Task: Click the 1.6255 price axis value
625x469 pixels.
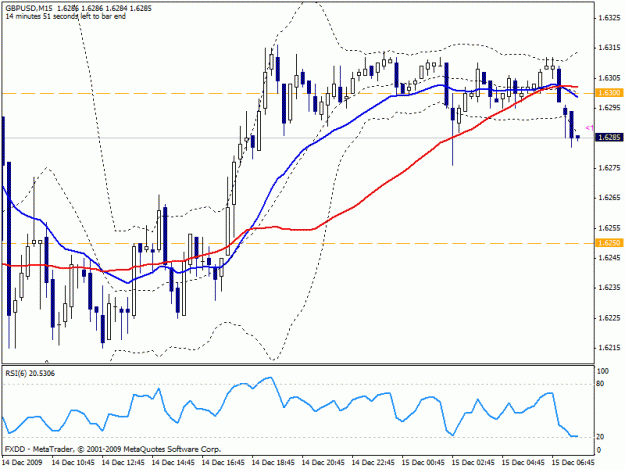Action: (610, 228)
